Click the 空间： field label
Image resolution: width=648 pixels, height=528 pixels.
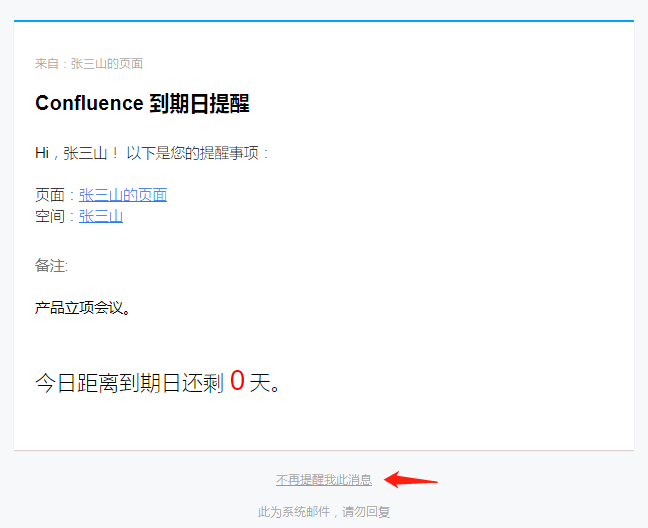[55, 215]
